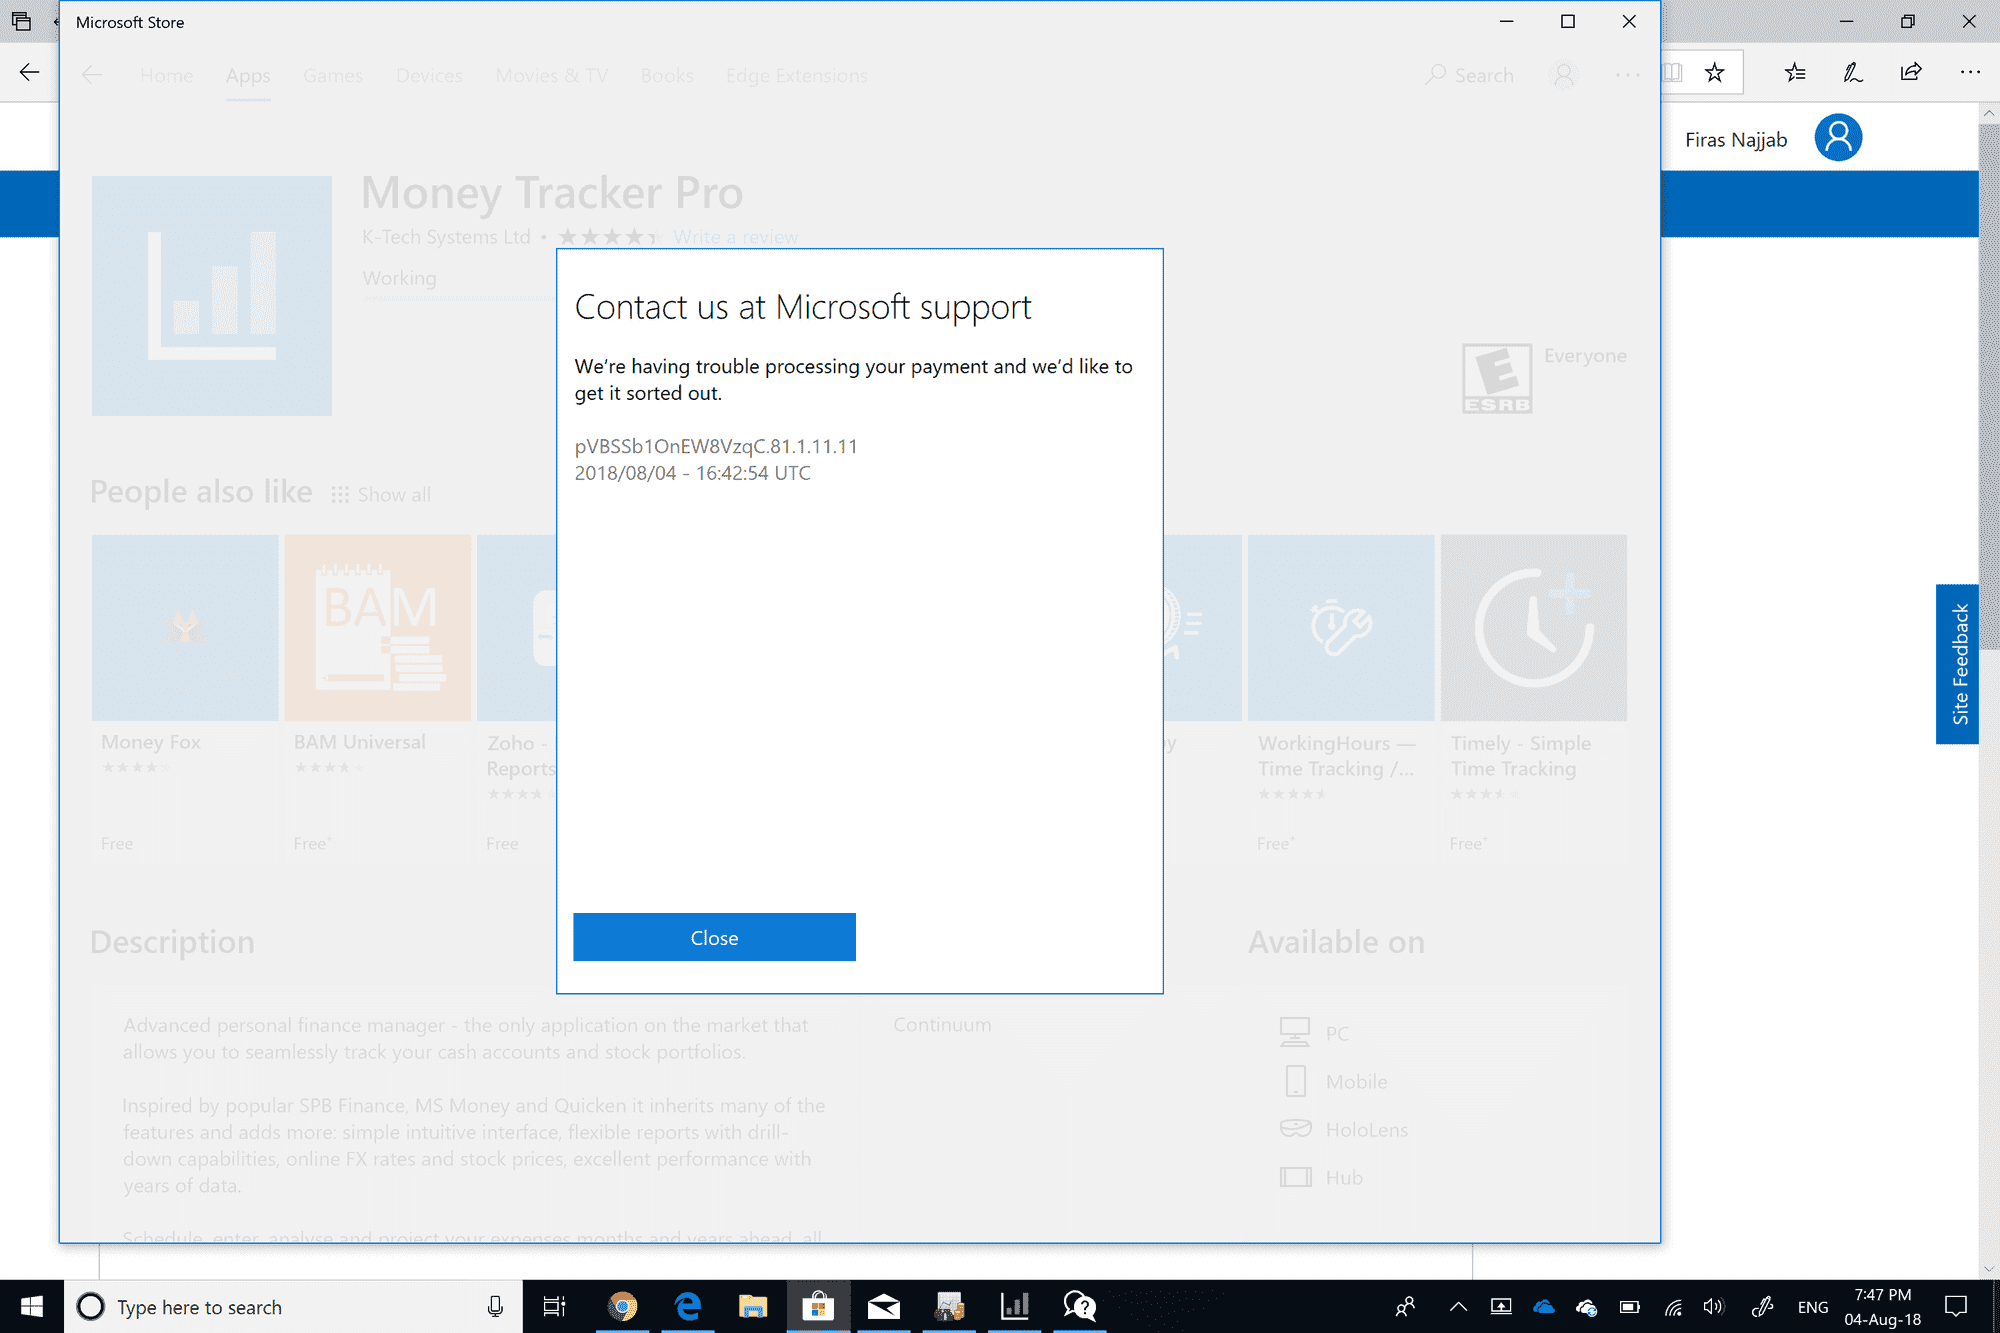Switch to the Books tab
The width and height of the screenshot is (2000, 1333).
click(x=667, y=76)
